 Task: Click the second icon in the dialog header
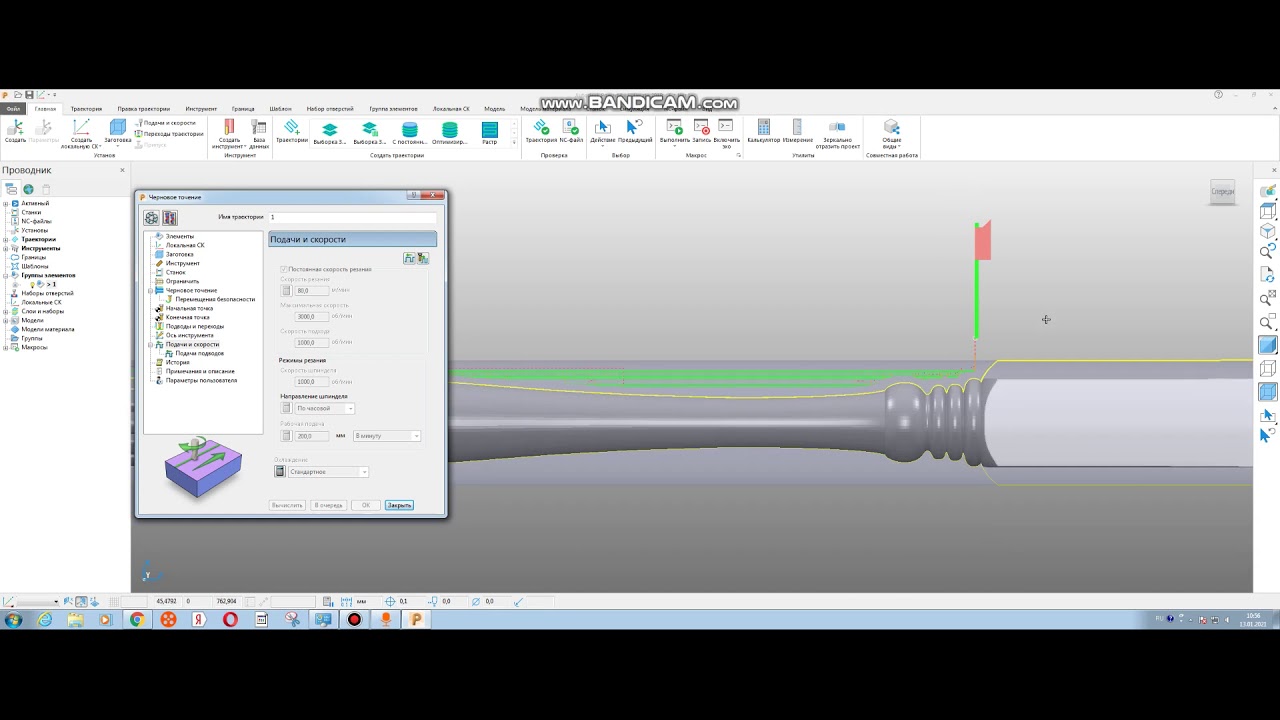pyautogui.click(x=170, y=217)
